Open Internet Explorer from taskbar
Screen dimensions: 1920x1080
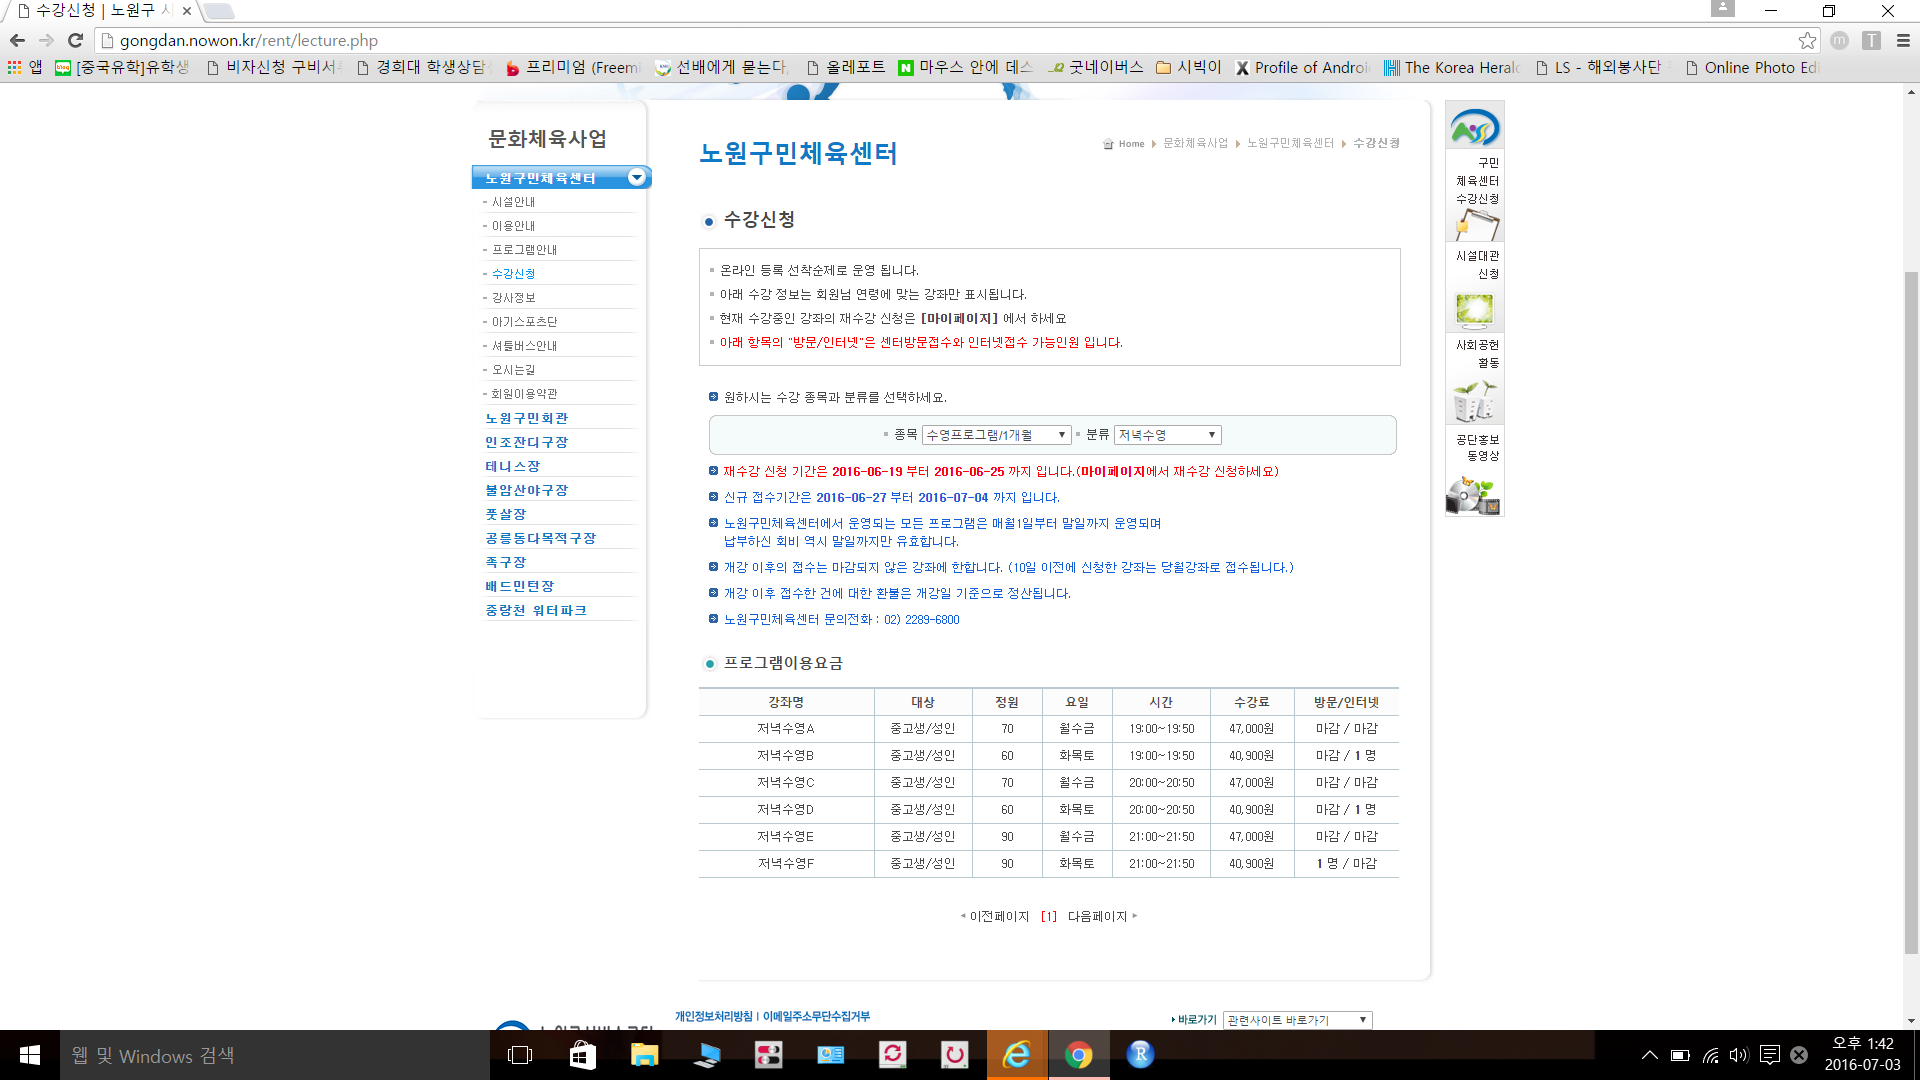[1017, 1055]
